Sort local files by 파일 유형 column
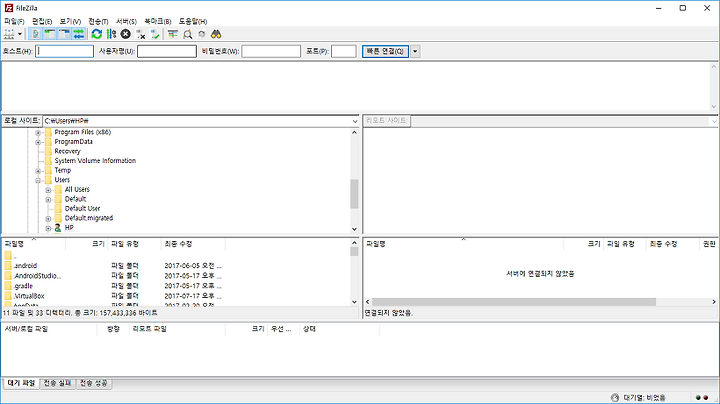The width and height of the screenshot is (720, 404). [135, 244]
